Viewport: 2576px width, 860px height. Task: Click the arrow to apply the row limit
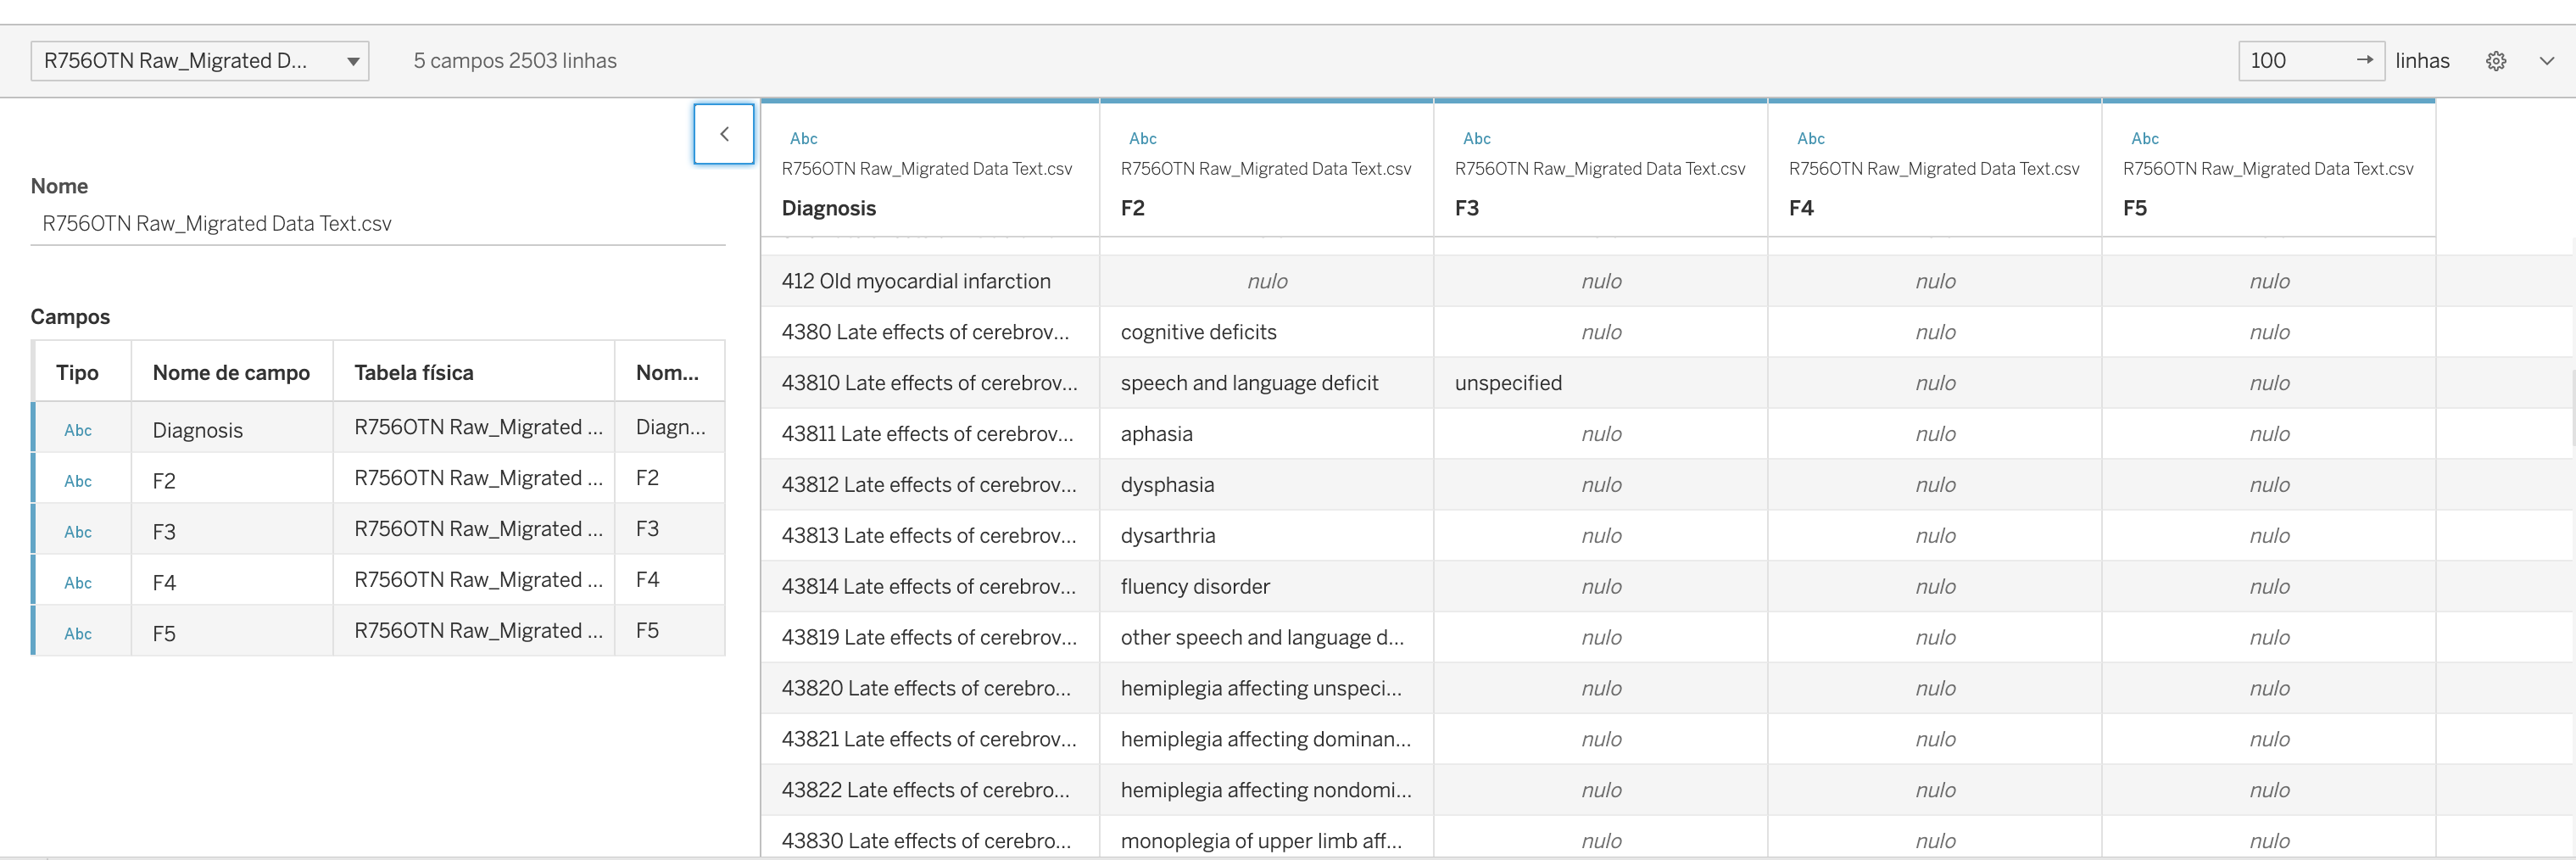(2366, 60)
